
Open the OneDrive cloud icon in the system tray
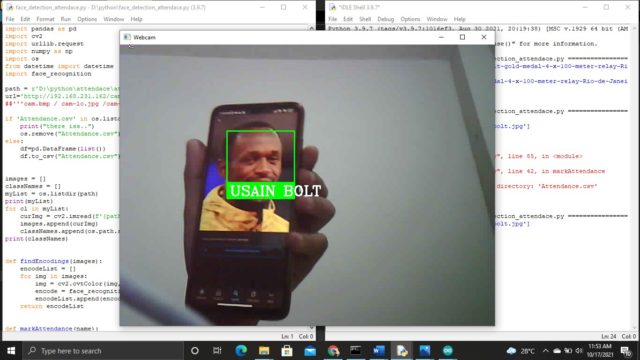point(557,351)
